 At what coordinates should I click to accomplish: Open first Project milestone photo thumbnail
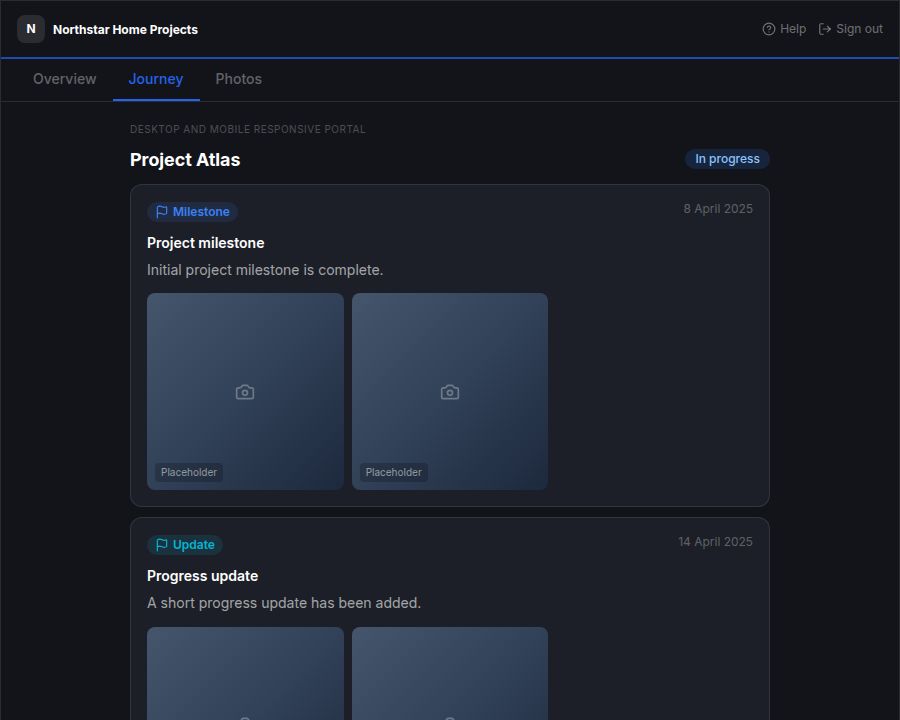click(245, 392)
